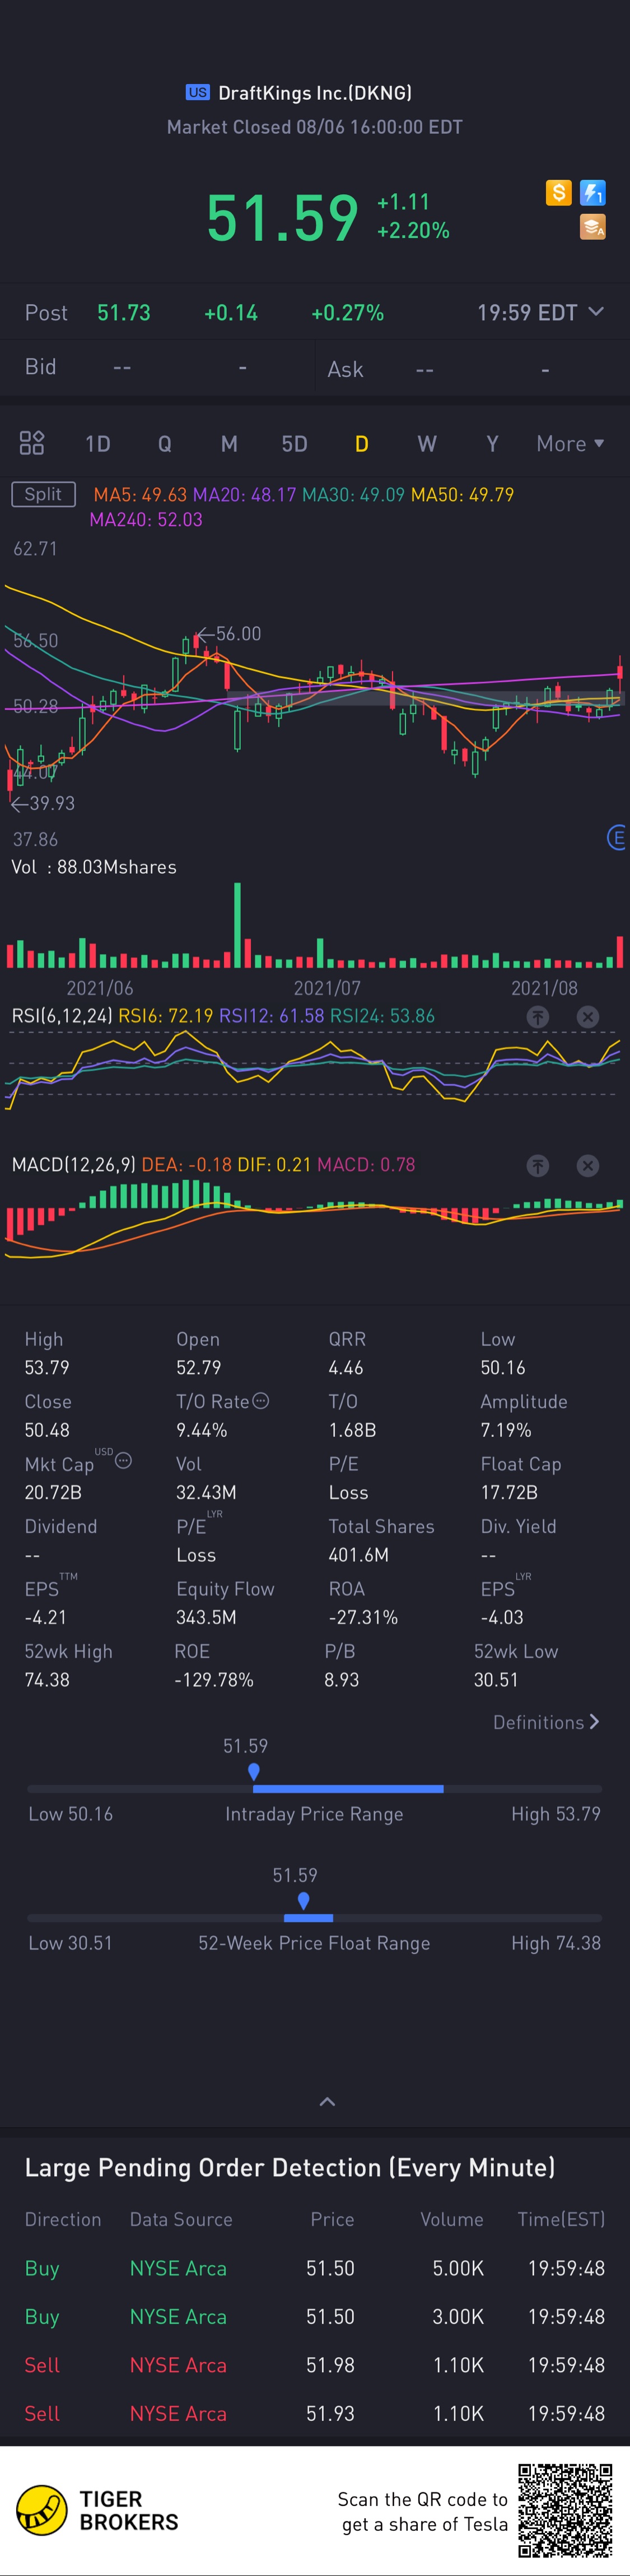Tap the 52wk High value 74.38
The width and height of the screenshot is (630, 2576).
[47, 1680]
